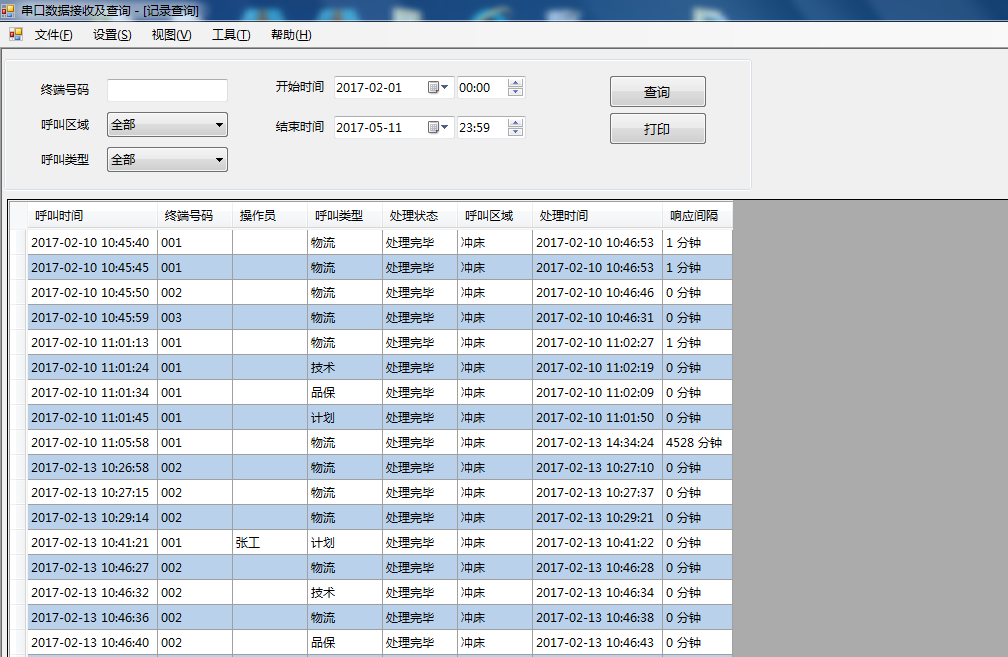Click the application icon in the title bar
The height and width of the screenshot is (657, 1008).
pyautogui.click(x=8, y=10)
